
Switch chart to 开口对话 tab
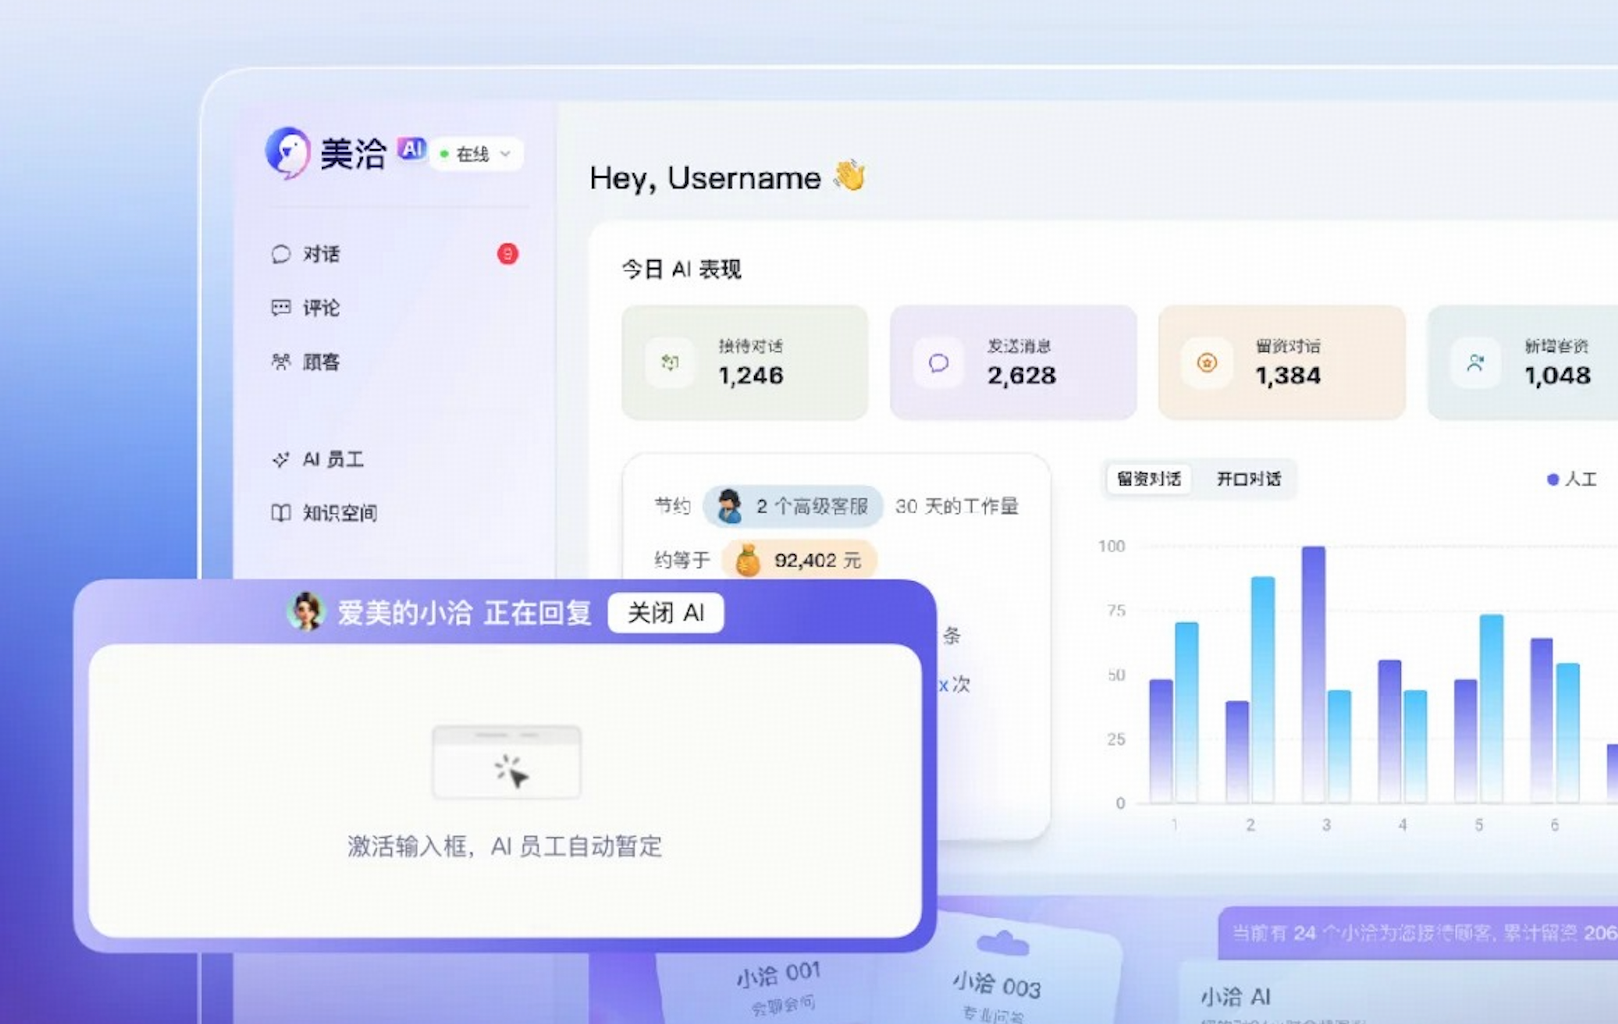[x=1248, y=479]
